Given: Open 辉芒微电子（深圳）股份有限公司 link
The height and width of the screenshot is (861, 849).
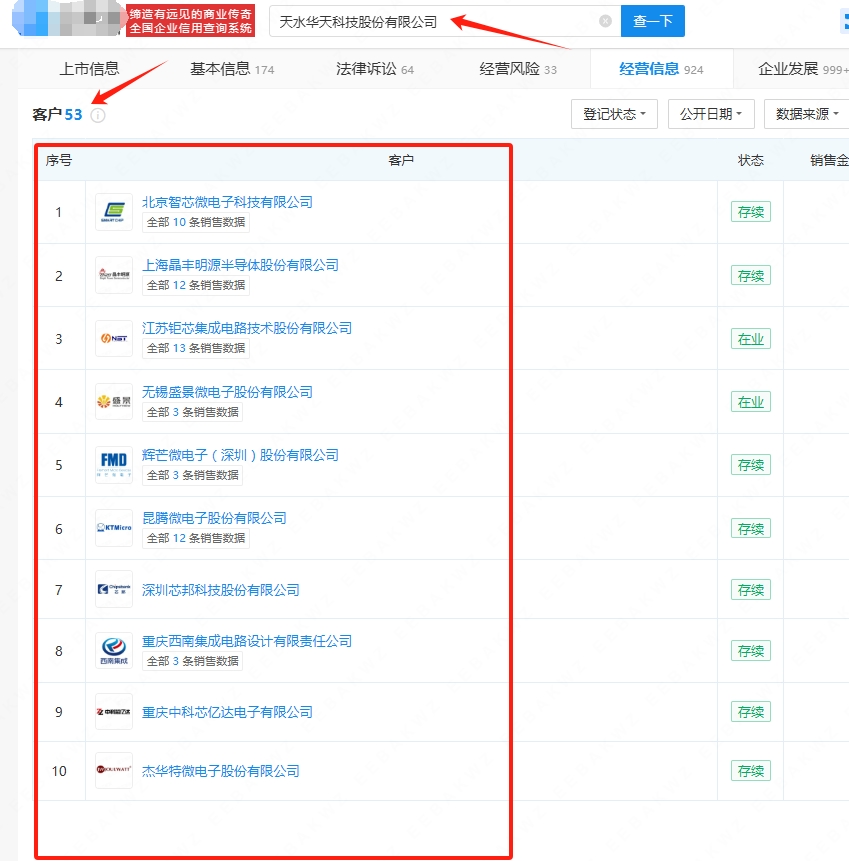Looking at the screenshot, I should pyautogui.click(x=240, y=455).
